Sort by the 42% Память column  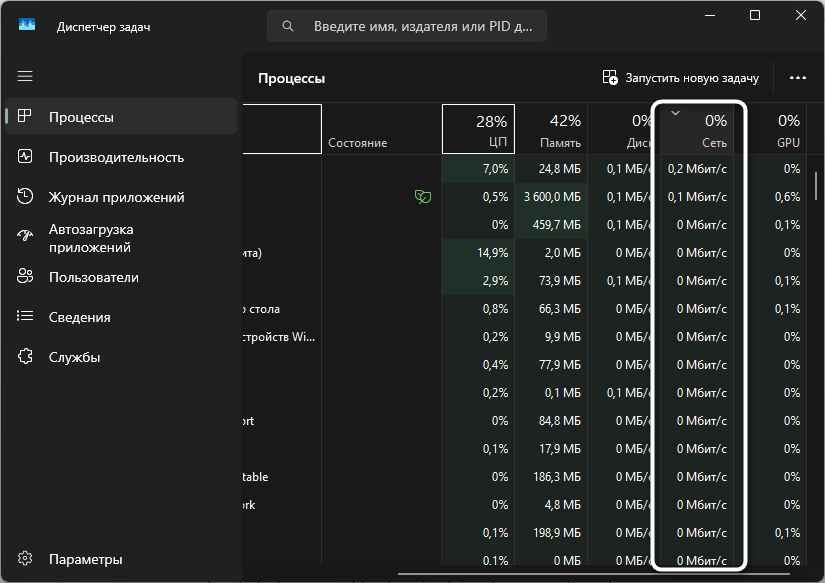551,129
